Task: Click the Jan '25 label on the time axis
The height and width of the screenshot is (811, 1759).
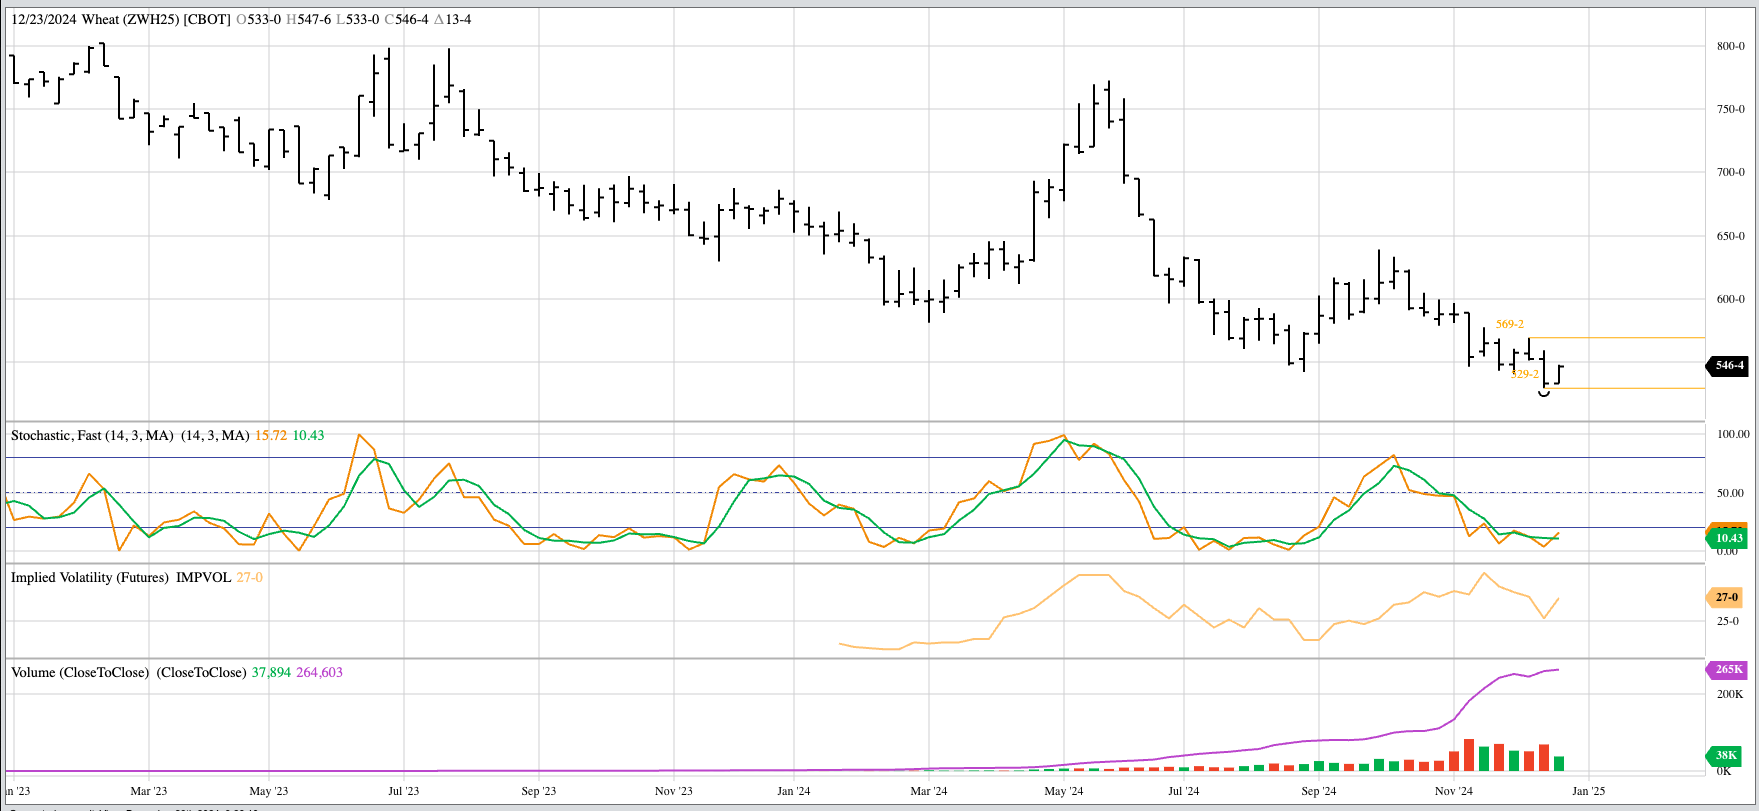Action: 1587,791
